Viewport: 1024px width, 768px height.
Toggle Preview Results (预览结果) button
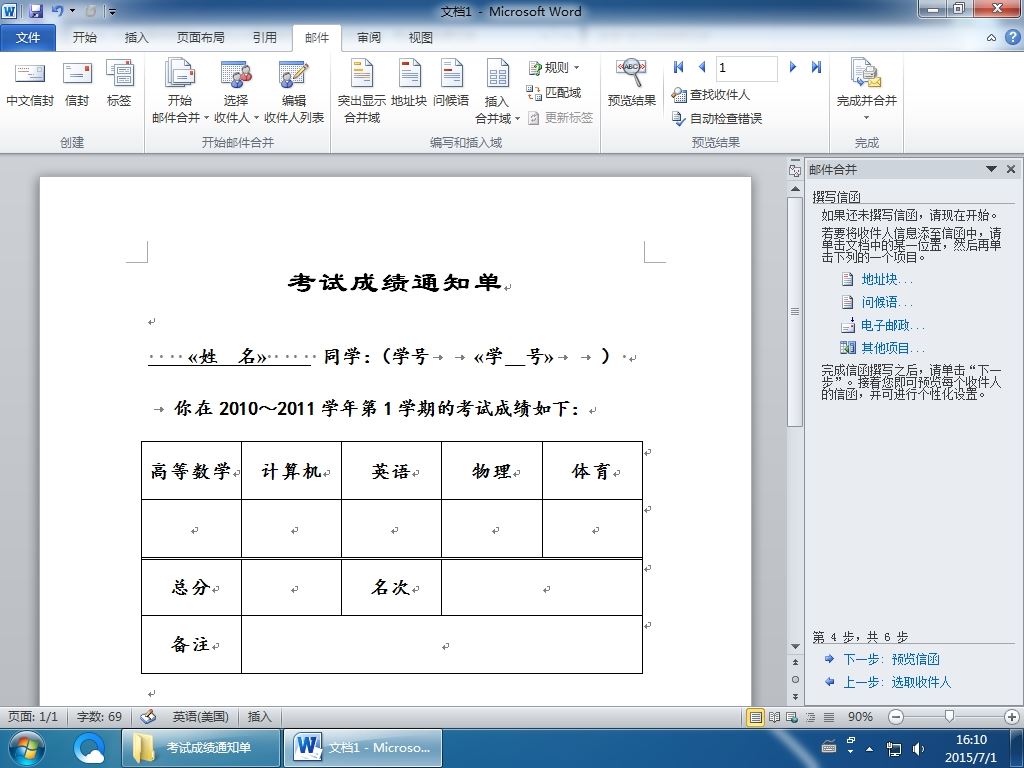click(x=632, y=84)
